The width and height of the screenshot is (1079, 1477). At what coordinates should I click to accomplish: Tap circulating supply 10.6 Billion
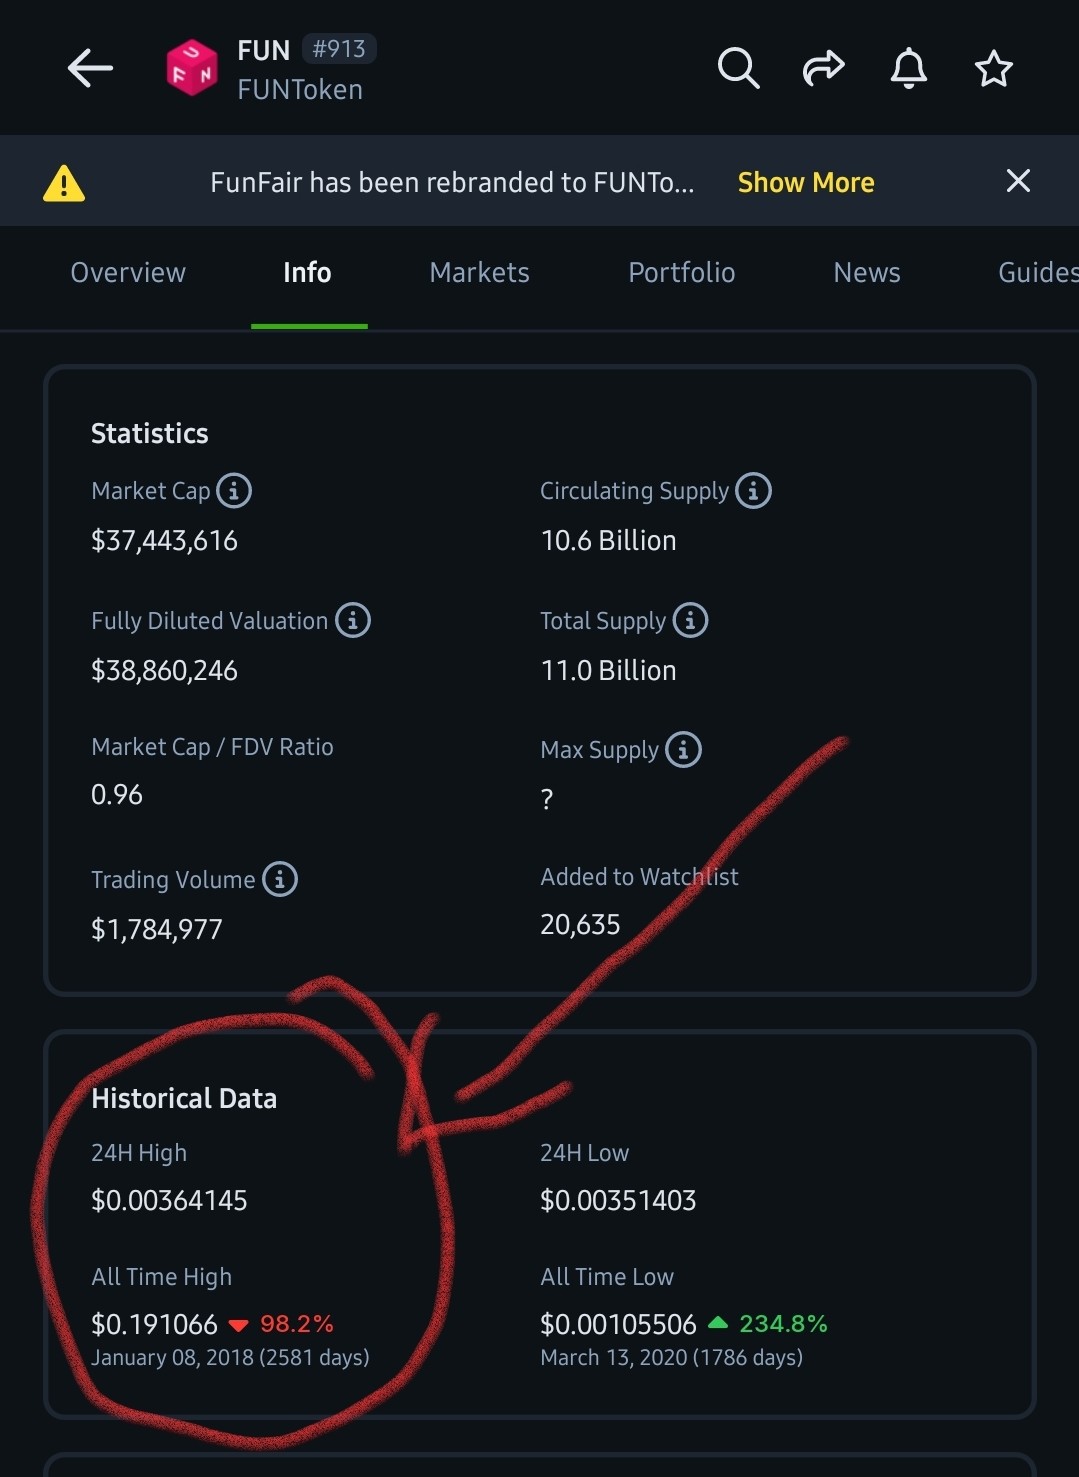point(608,541)
